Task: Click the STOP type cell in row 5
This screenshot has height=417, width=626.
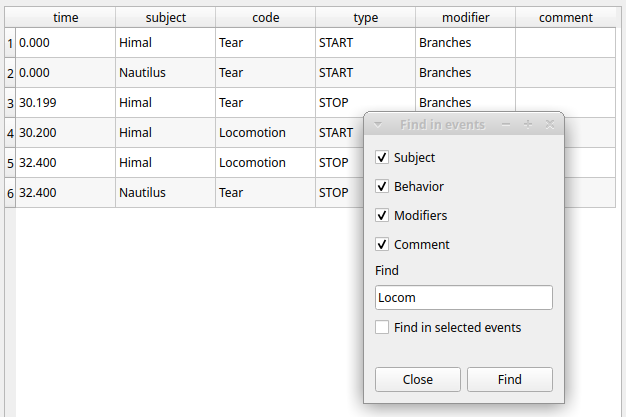Action: point(339,163)
